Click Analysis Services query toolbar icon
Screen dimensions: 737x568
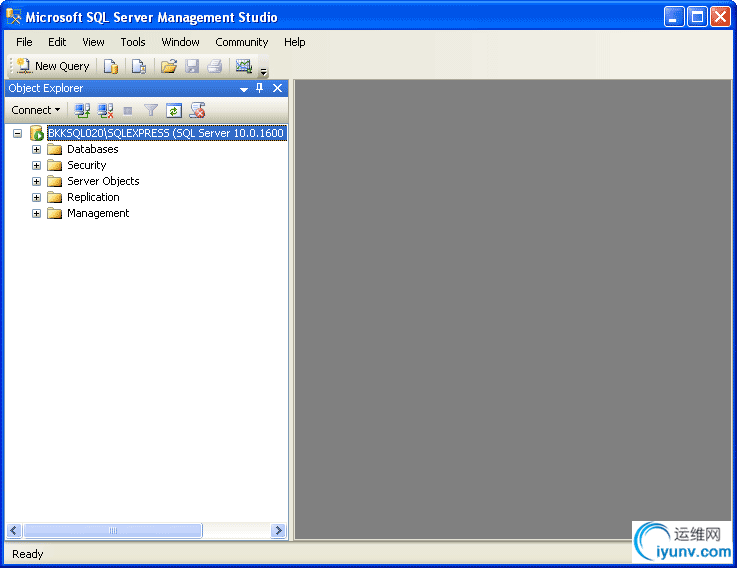[139, 66]
